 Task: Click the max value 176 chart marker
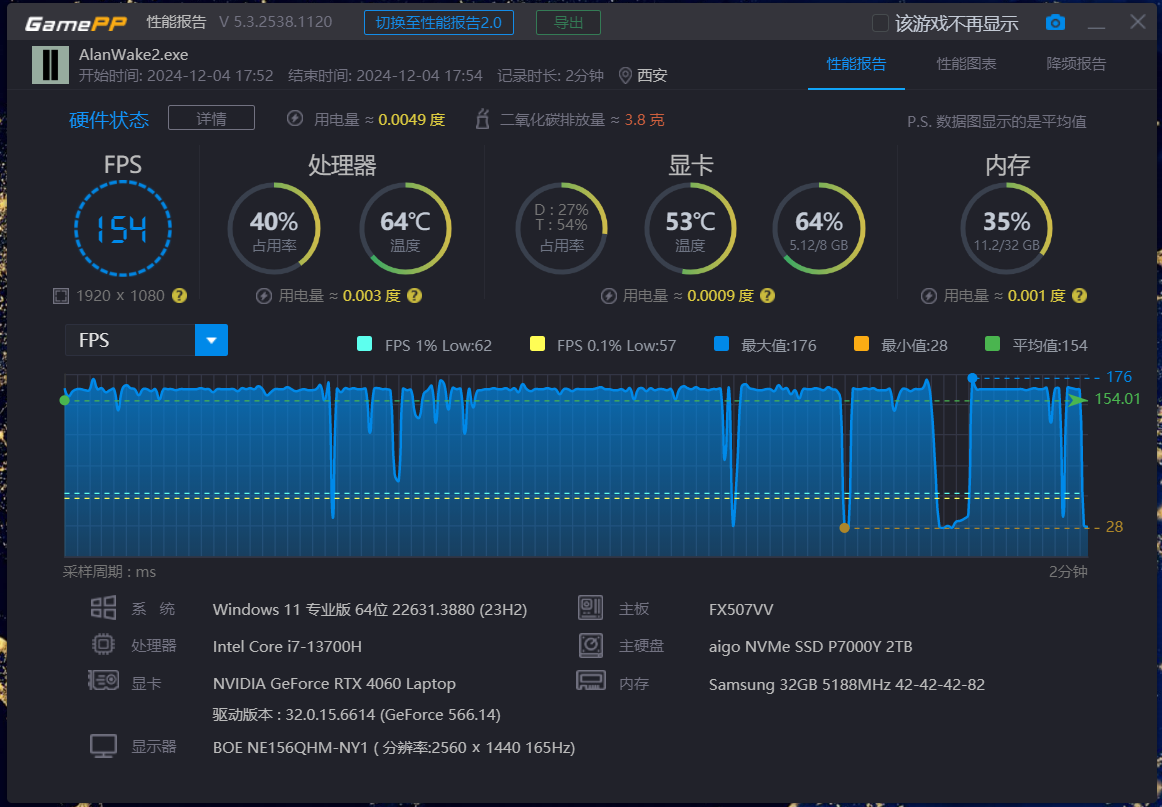point(972,378)
